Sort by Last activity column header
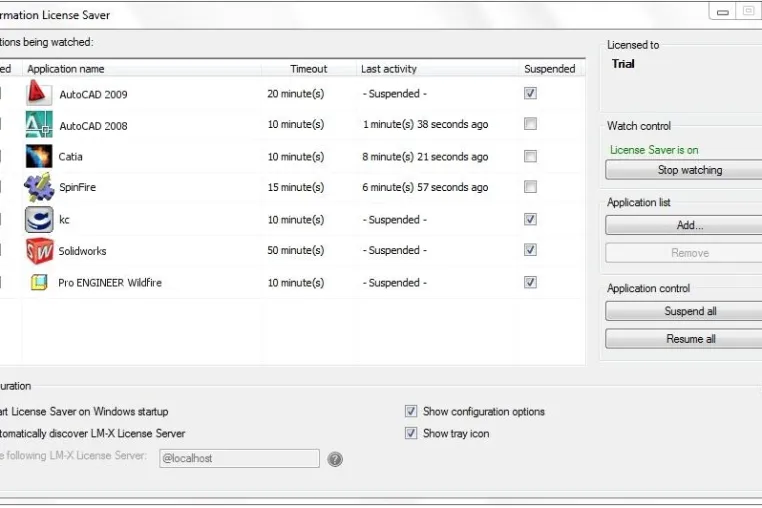 (437, 69)
